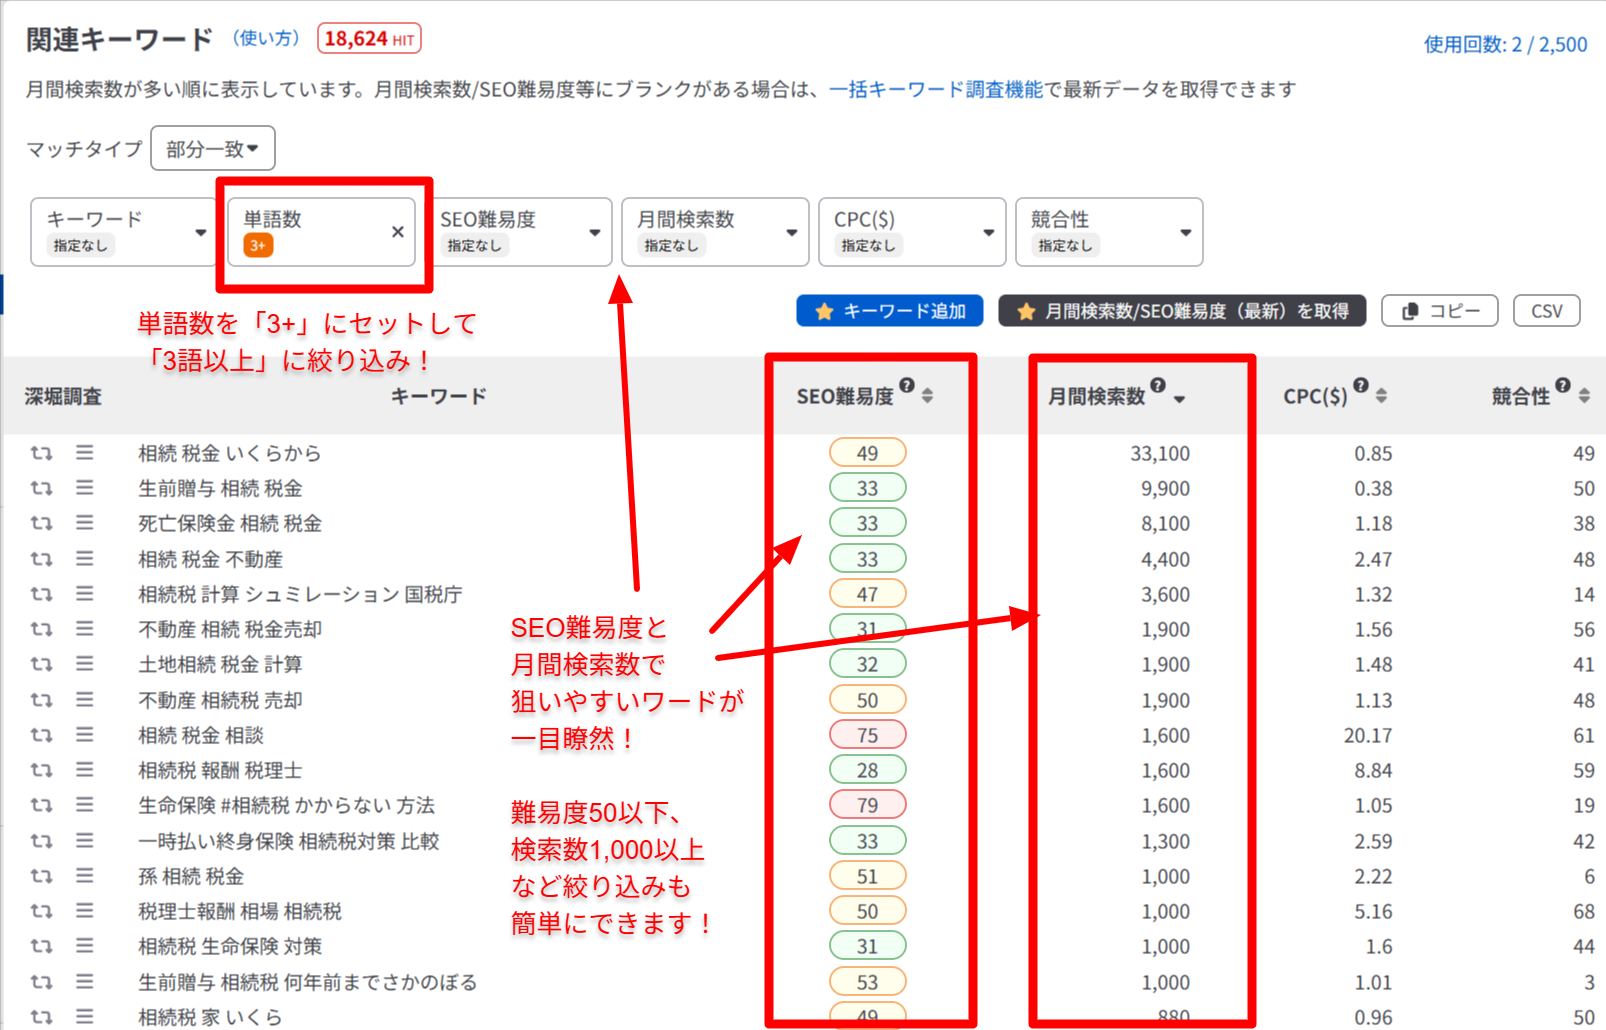Click the help icon beside 競合性 header

pos(1562,385)
